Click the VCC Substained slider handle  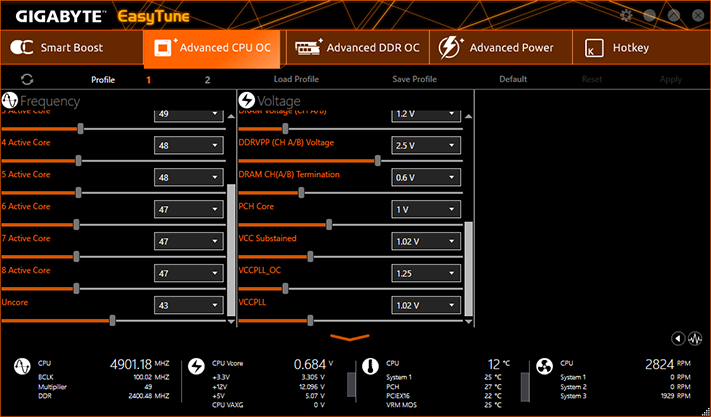click(x=310, y=257)
